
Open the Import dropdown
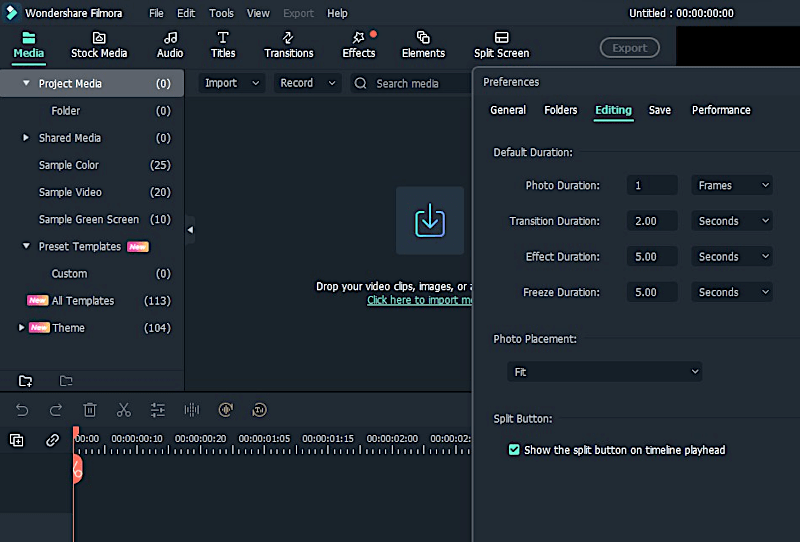click(x=232, y=83)
